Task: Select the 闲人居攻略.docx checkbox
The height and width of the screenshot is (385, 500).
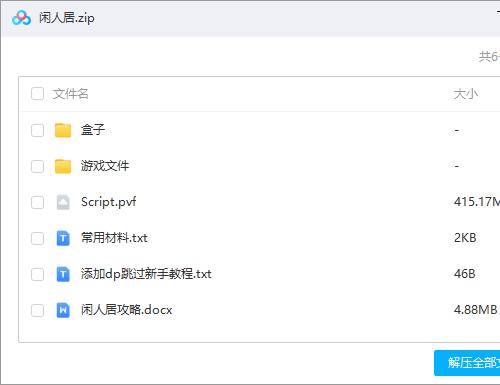Action: tap(37, 310)
